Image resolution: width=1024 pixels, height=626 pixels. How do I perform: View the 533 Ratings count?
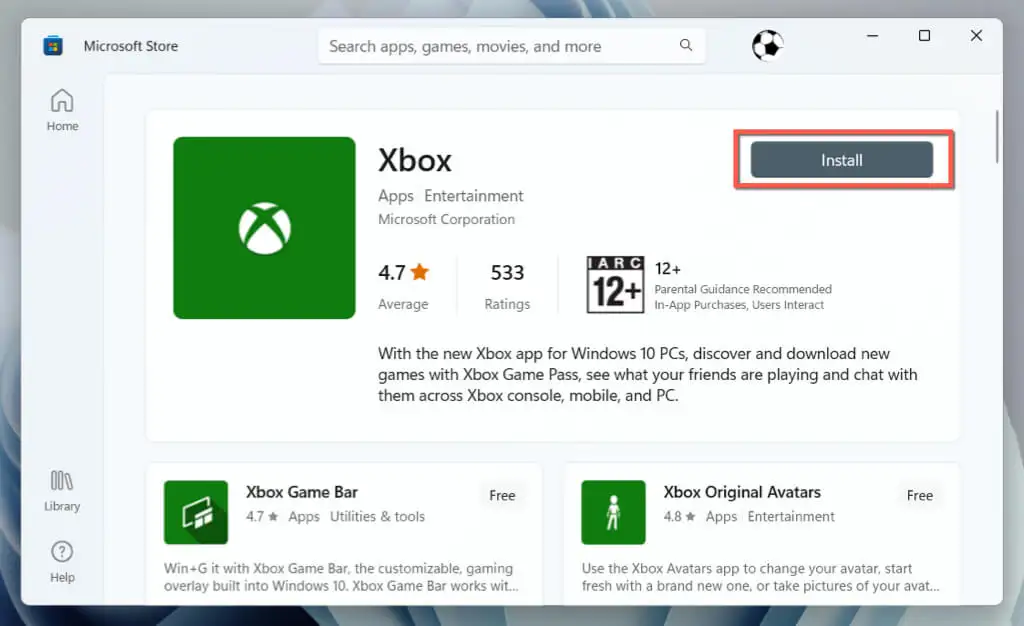tap(507, 287)
